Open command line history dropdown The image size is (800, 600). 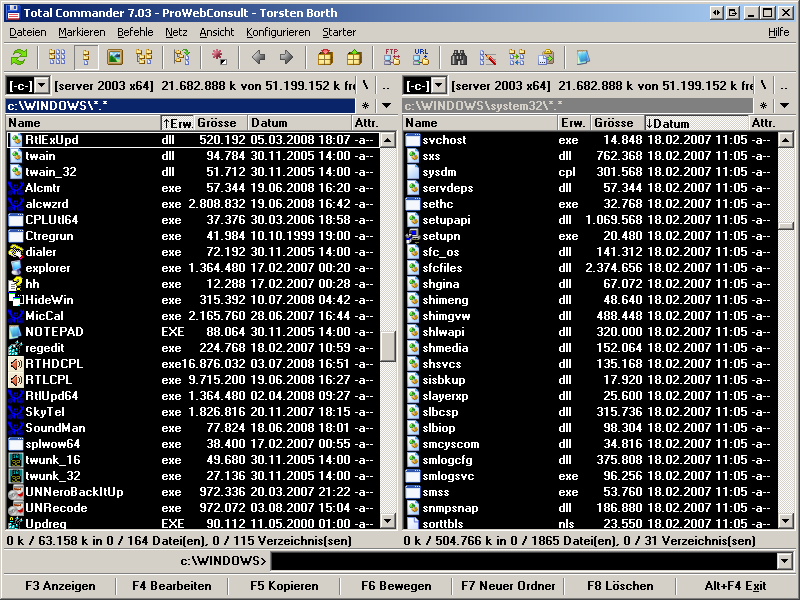(785, 561)
